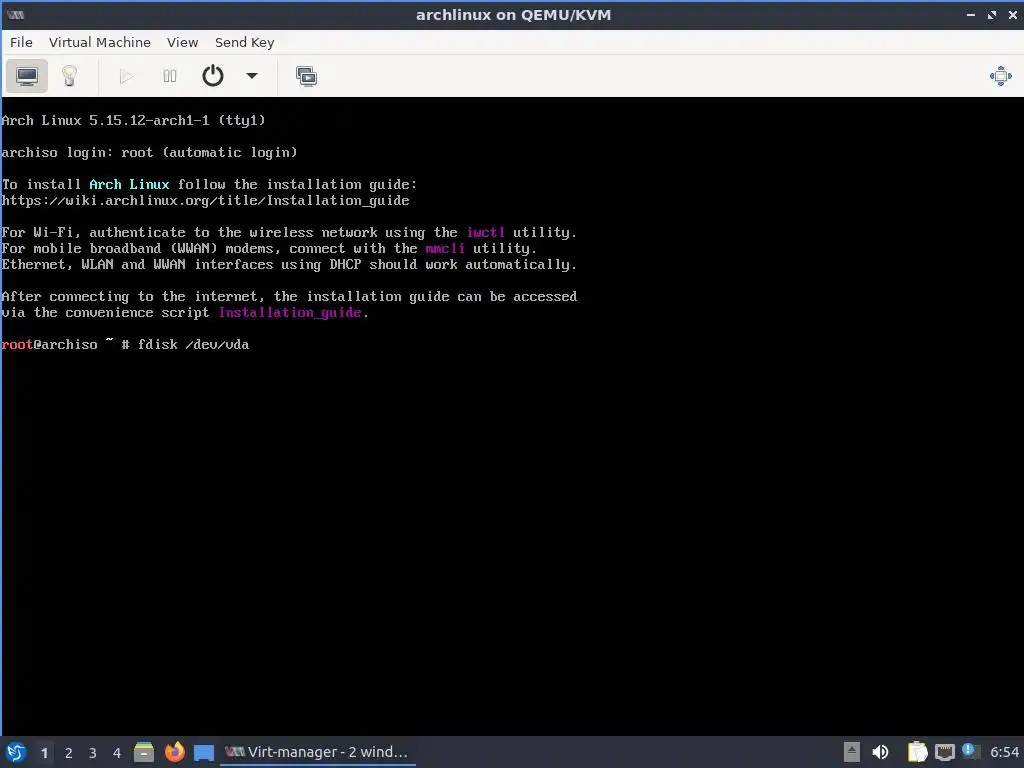Expand the shutdown options dropdown arrow

(251, 76)
